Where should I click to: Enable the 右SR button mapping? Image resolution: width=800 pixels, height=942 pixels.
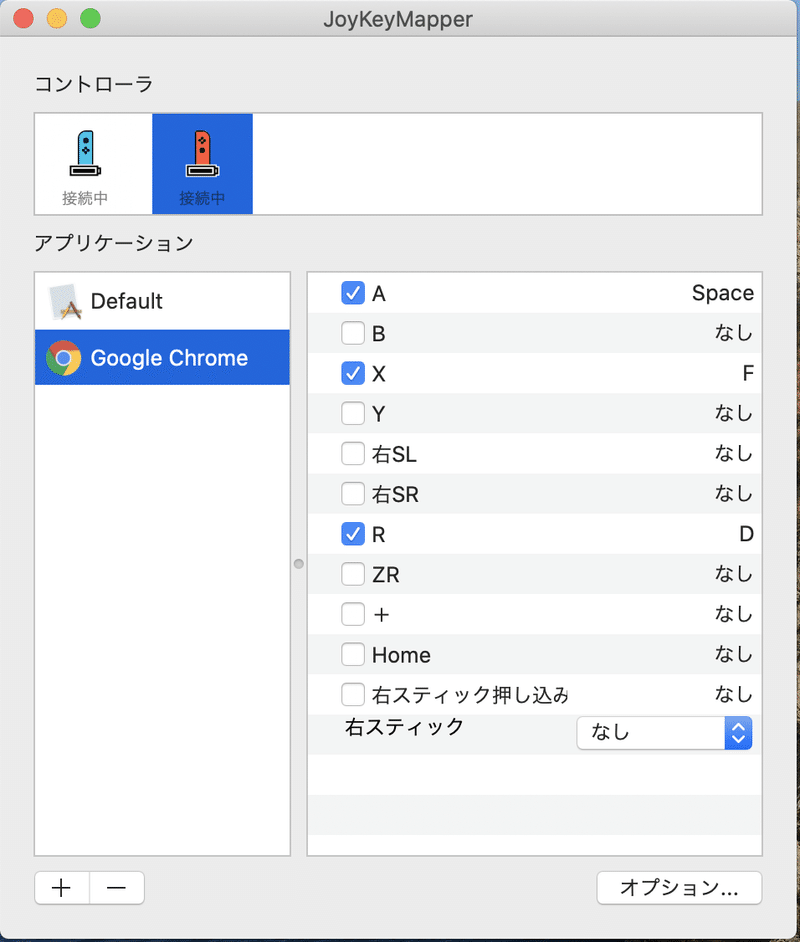click(x=353, y=494)
